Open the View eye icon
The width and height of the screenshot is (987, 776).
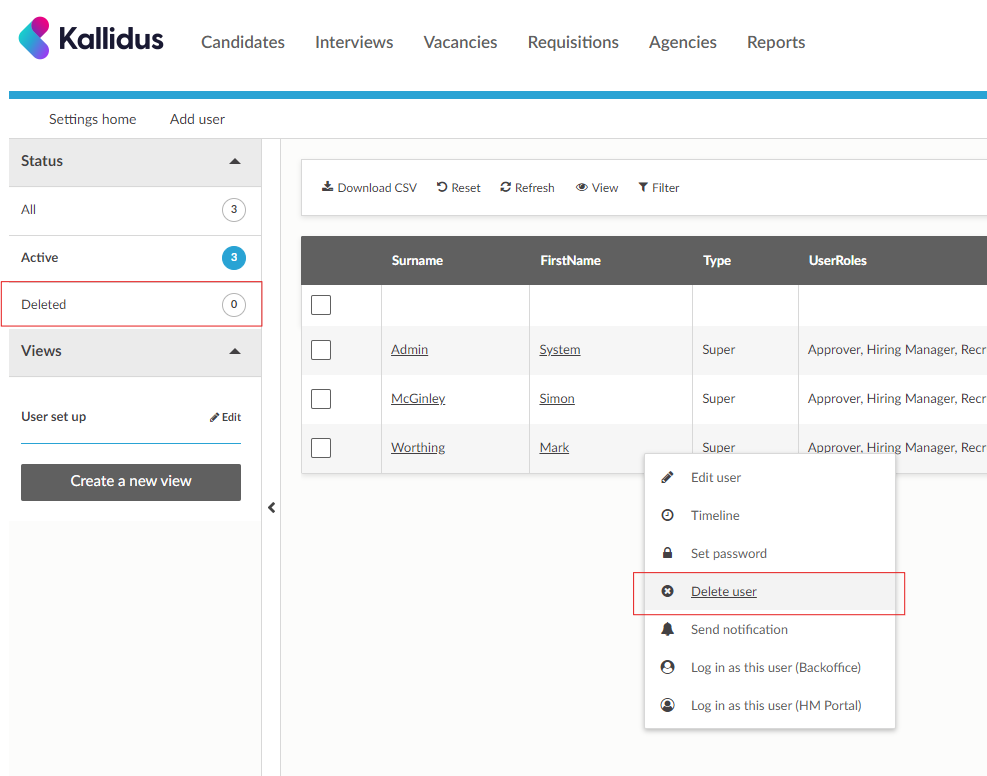581,188
